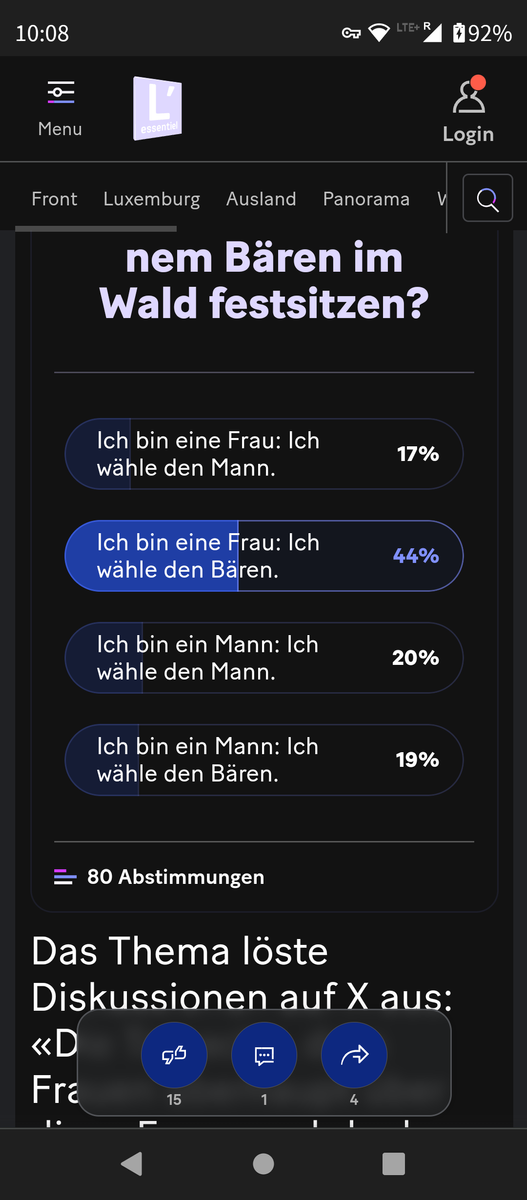The height and width of the screenshot is (1200, 527).
Task: Select 'Ich bin ein Mann: Ich wähle den Mann' option
Action: click(x=264, y=658)
